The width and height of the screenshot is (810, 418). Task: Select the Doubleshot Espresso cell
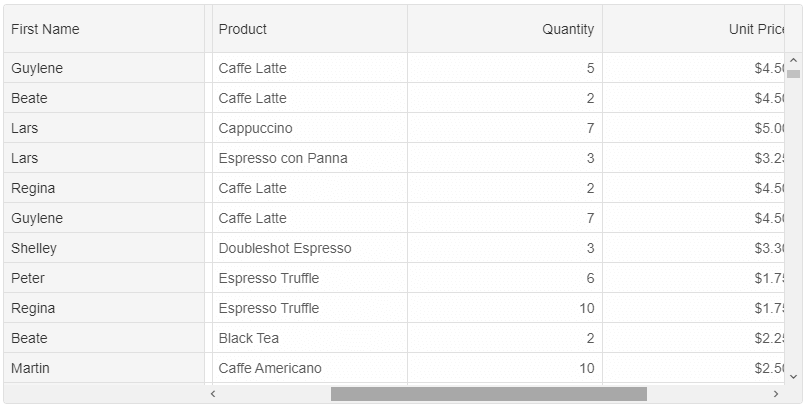pyautogui.click(x=310, y=248)
